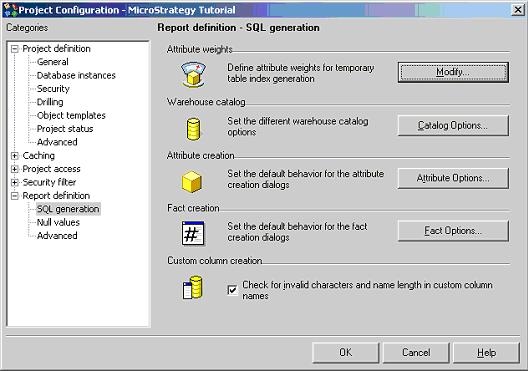
Task: Click the Project access label
Action: (51, 169)
